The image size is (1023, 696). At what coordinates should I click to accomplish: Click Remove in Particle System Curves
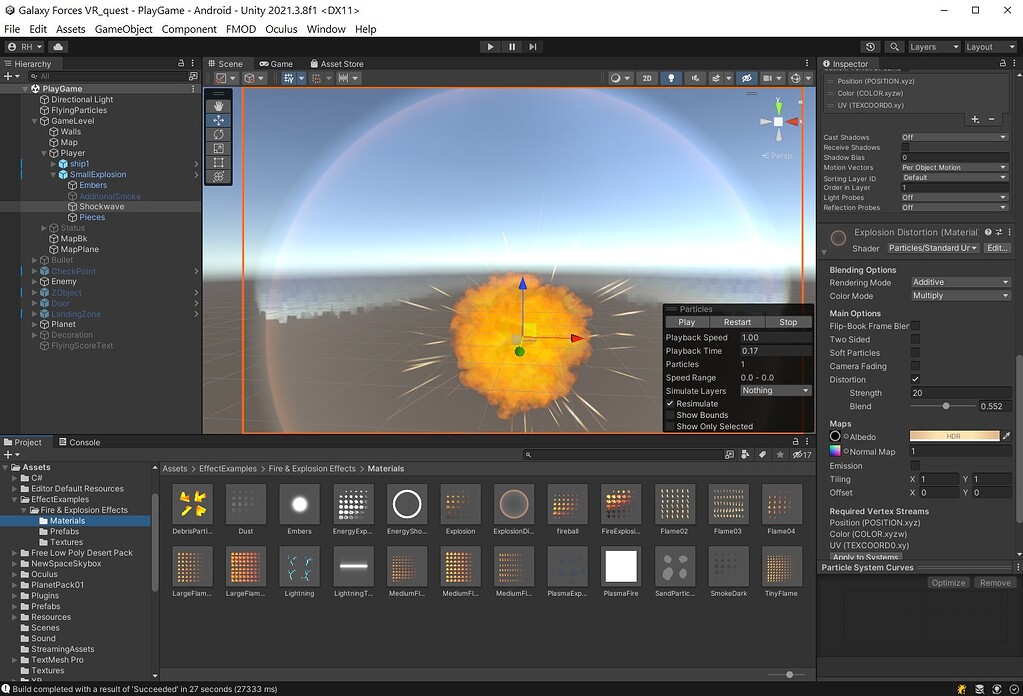tap(995, 583)
